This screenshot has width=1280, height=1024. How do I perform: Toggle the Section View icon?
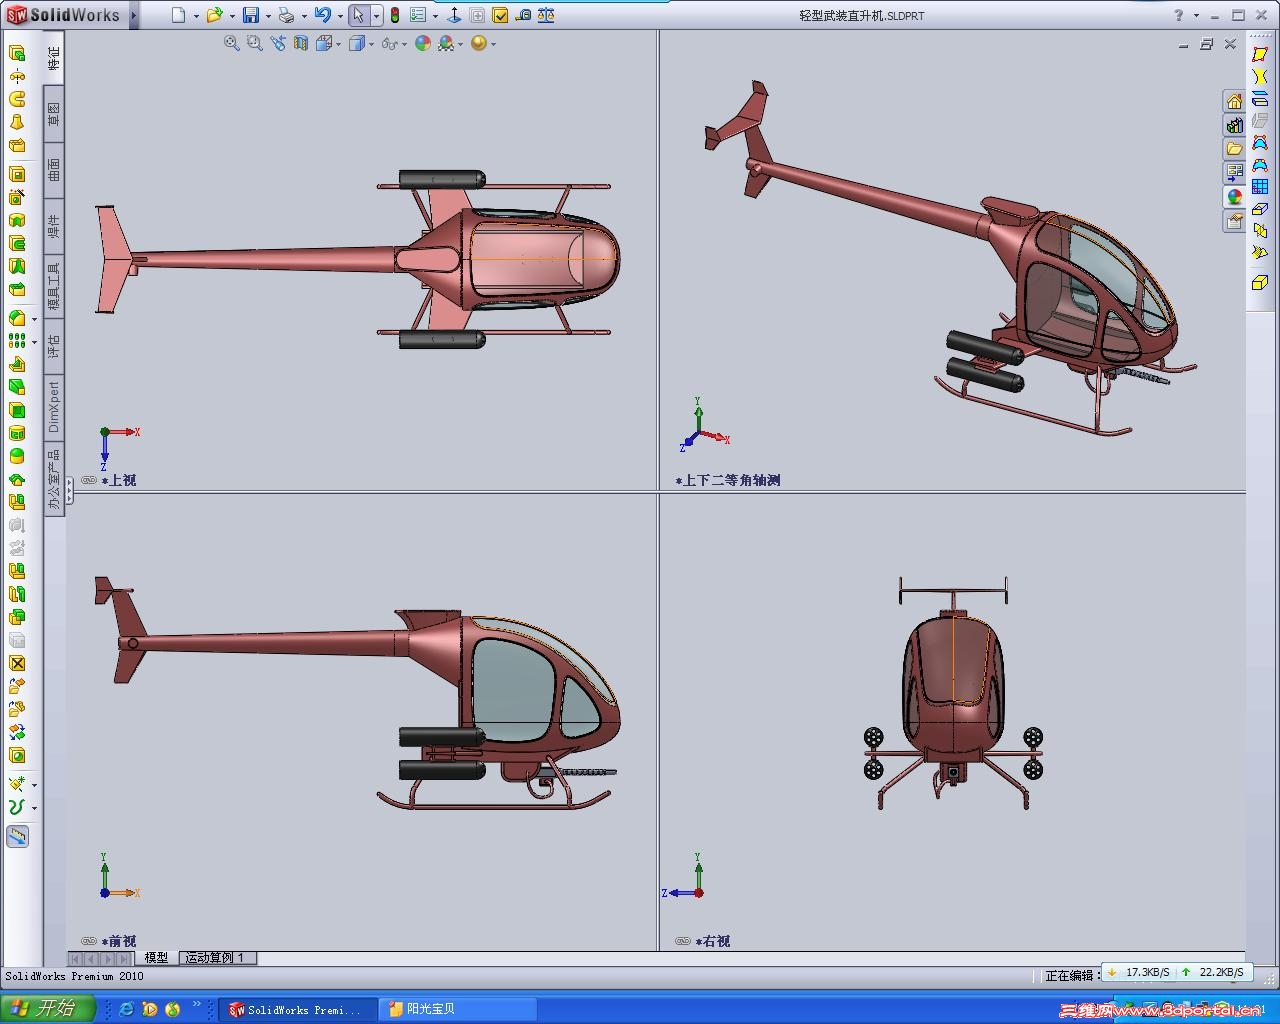click(x=300, y=43)
